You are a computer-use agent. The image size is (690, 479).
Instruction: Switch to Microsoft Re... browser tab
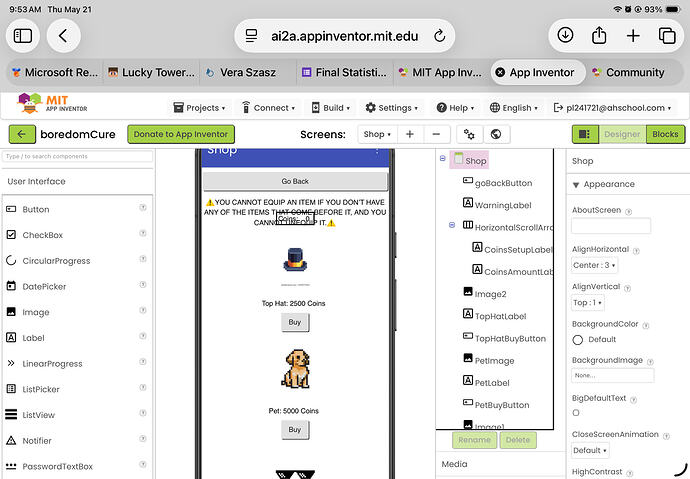pyautogui.click(x=55, y=73)
